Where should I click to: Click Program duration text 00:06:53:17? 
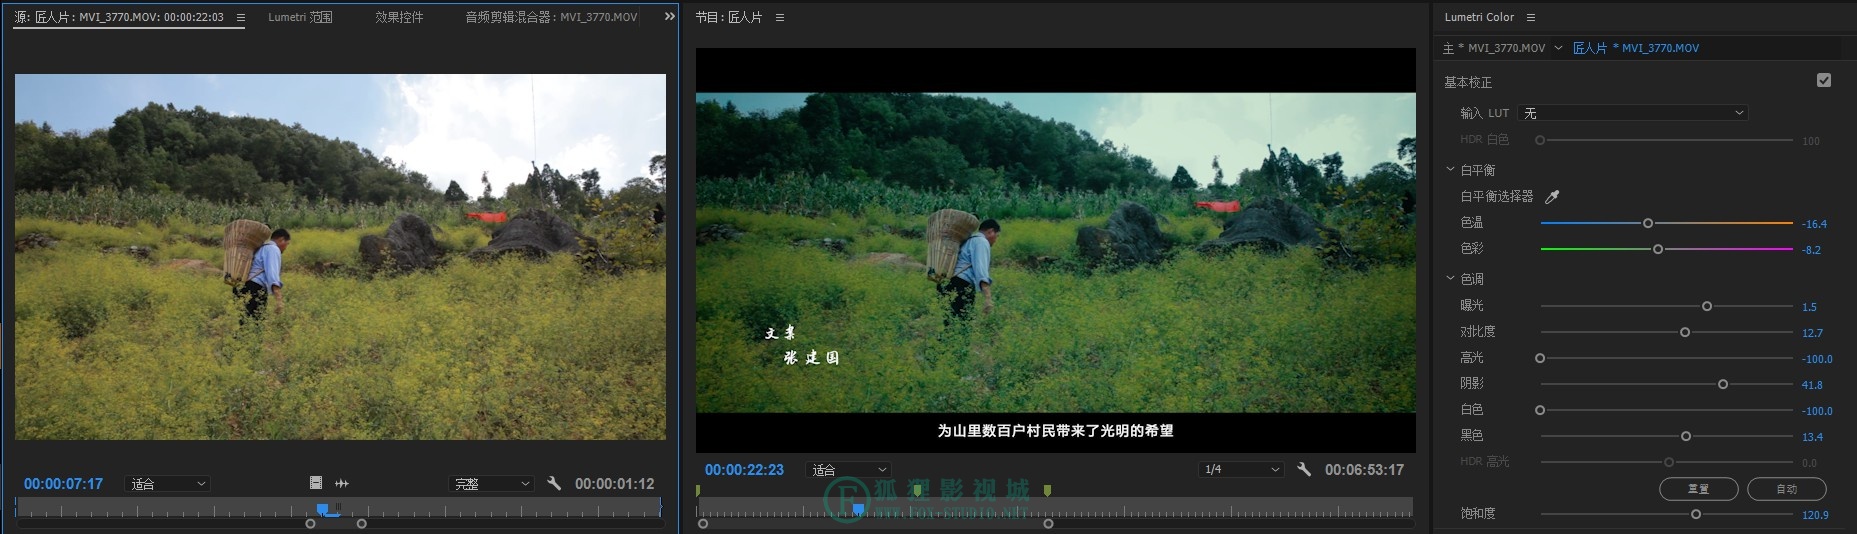1364,469
